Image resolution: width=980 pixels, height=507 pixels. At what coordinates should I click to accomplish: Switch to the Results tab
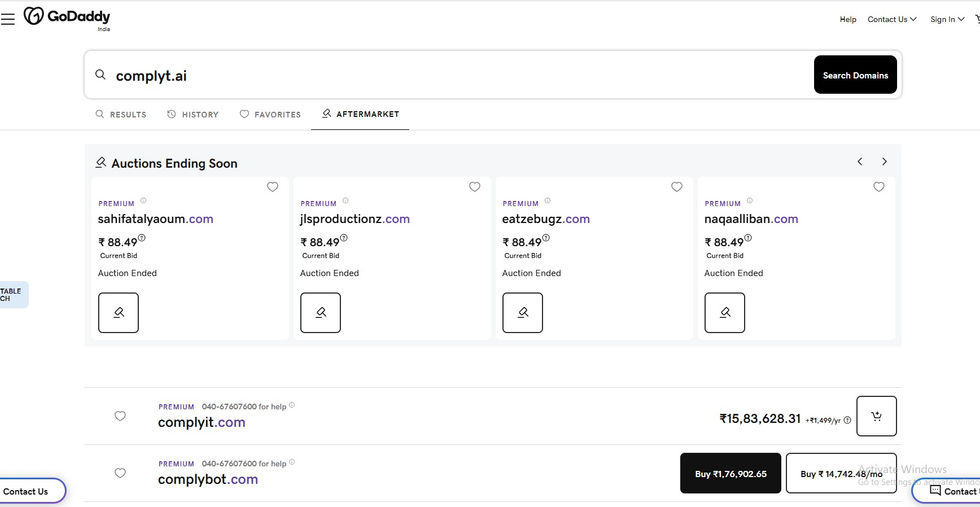[121, 115]
